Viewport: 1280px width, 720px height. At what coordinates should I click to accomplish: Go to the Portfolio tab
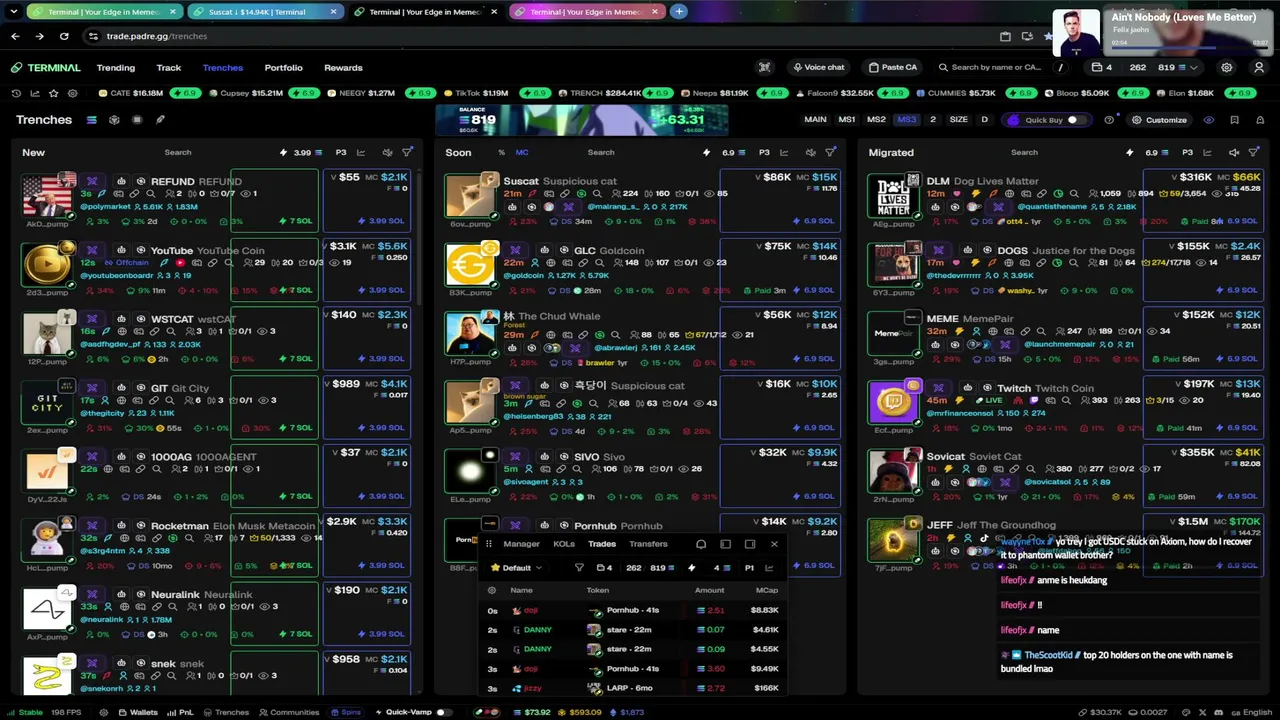(283, 68)
